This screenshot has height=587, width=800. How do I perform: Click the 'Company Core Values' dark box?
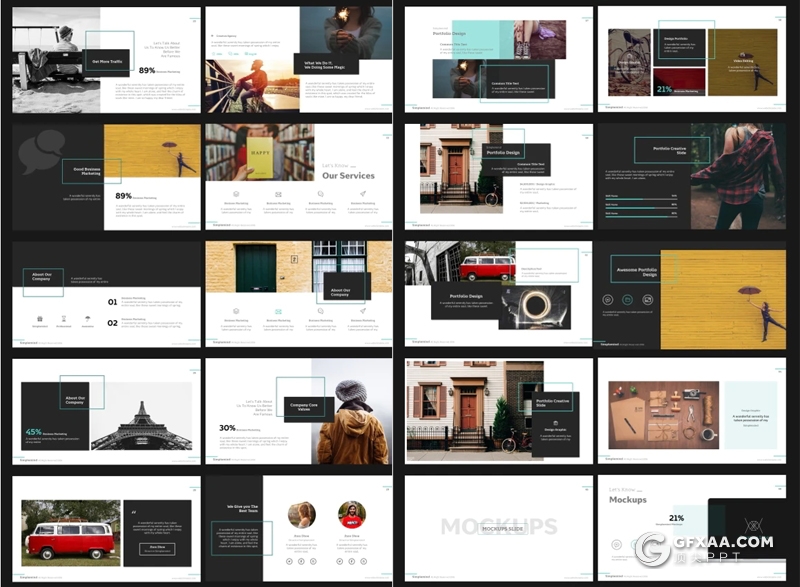click(x=304, y=408)
